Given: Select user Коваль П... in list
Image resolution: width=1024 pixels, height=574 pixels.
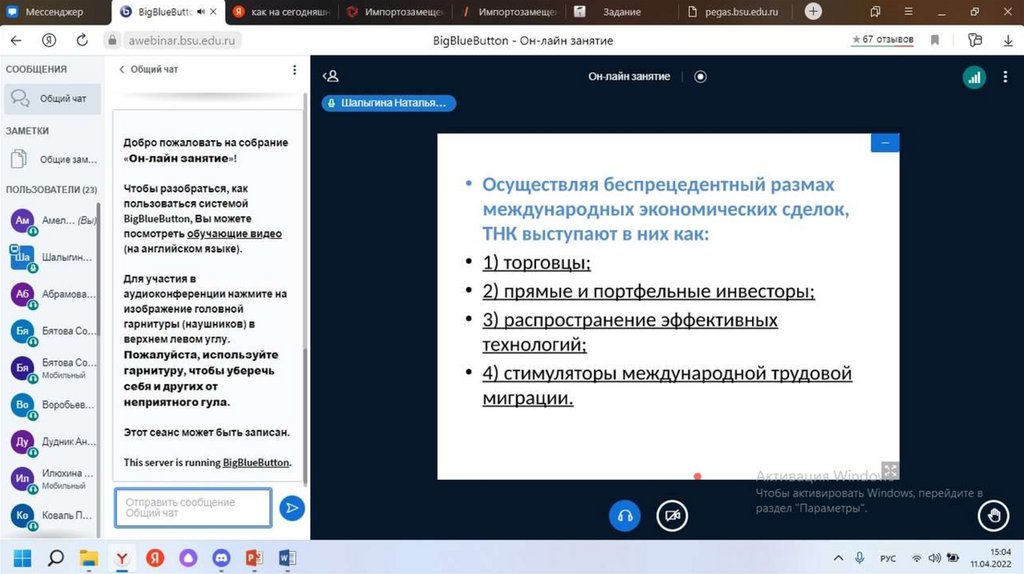Looking at the screenshot, I should [x=52, y=515].
